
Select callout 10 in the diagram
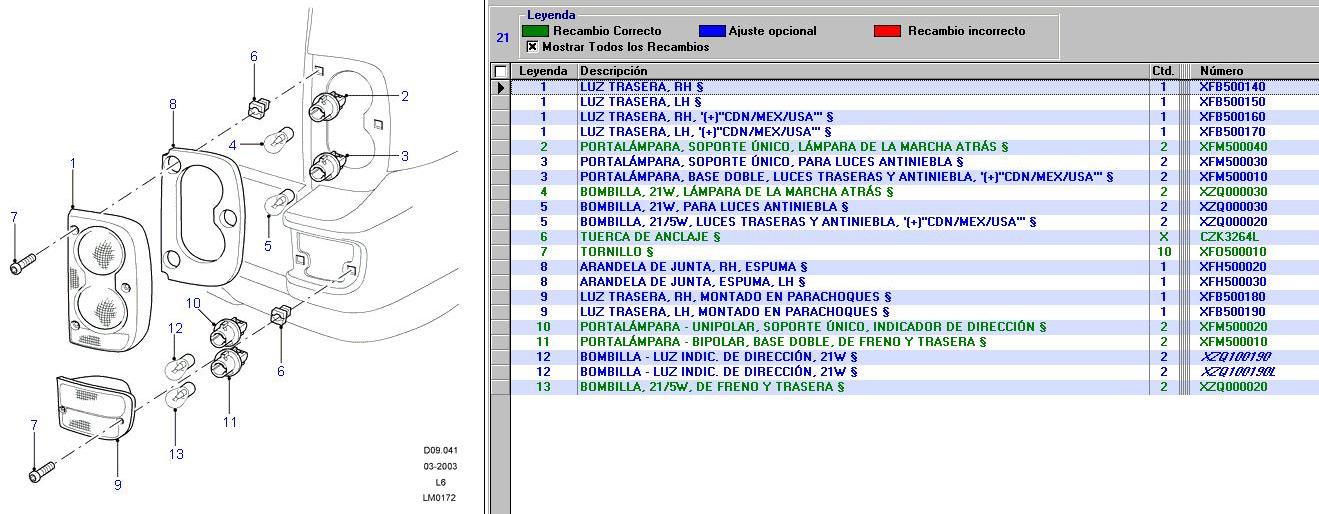coord(193,303)
